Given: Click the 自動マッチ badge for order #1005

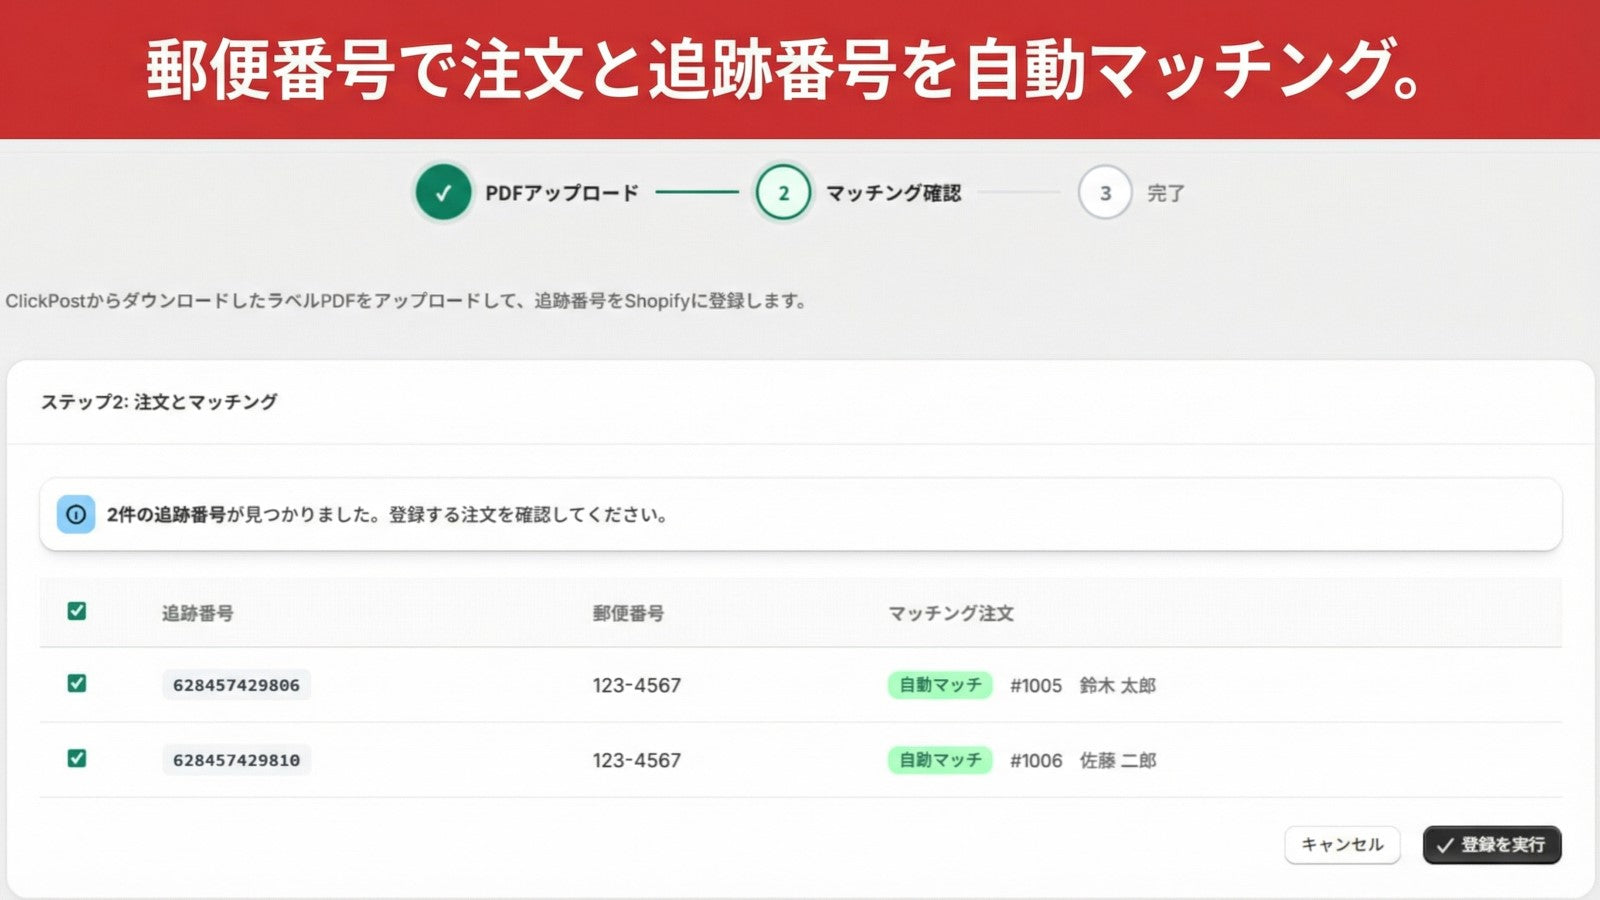Looking at the screenshot, I should pos(938,686).
